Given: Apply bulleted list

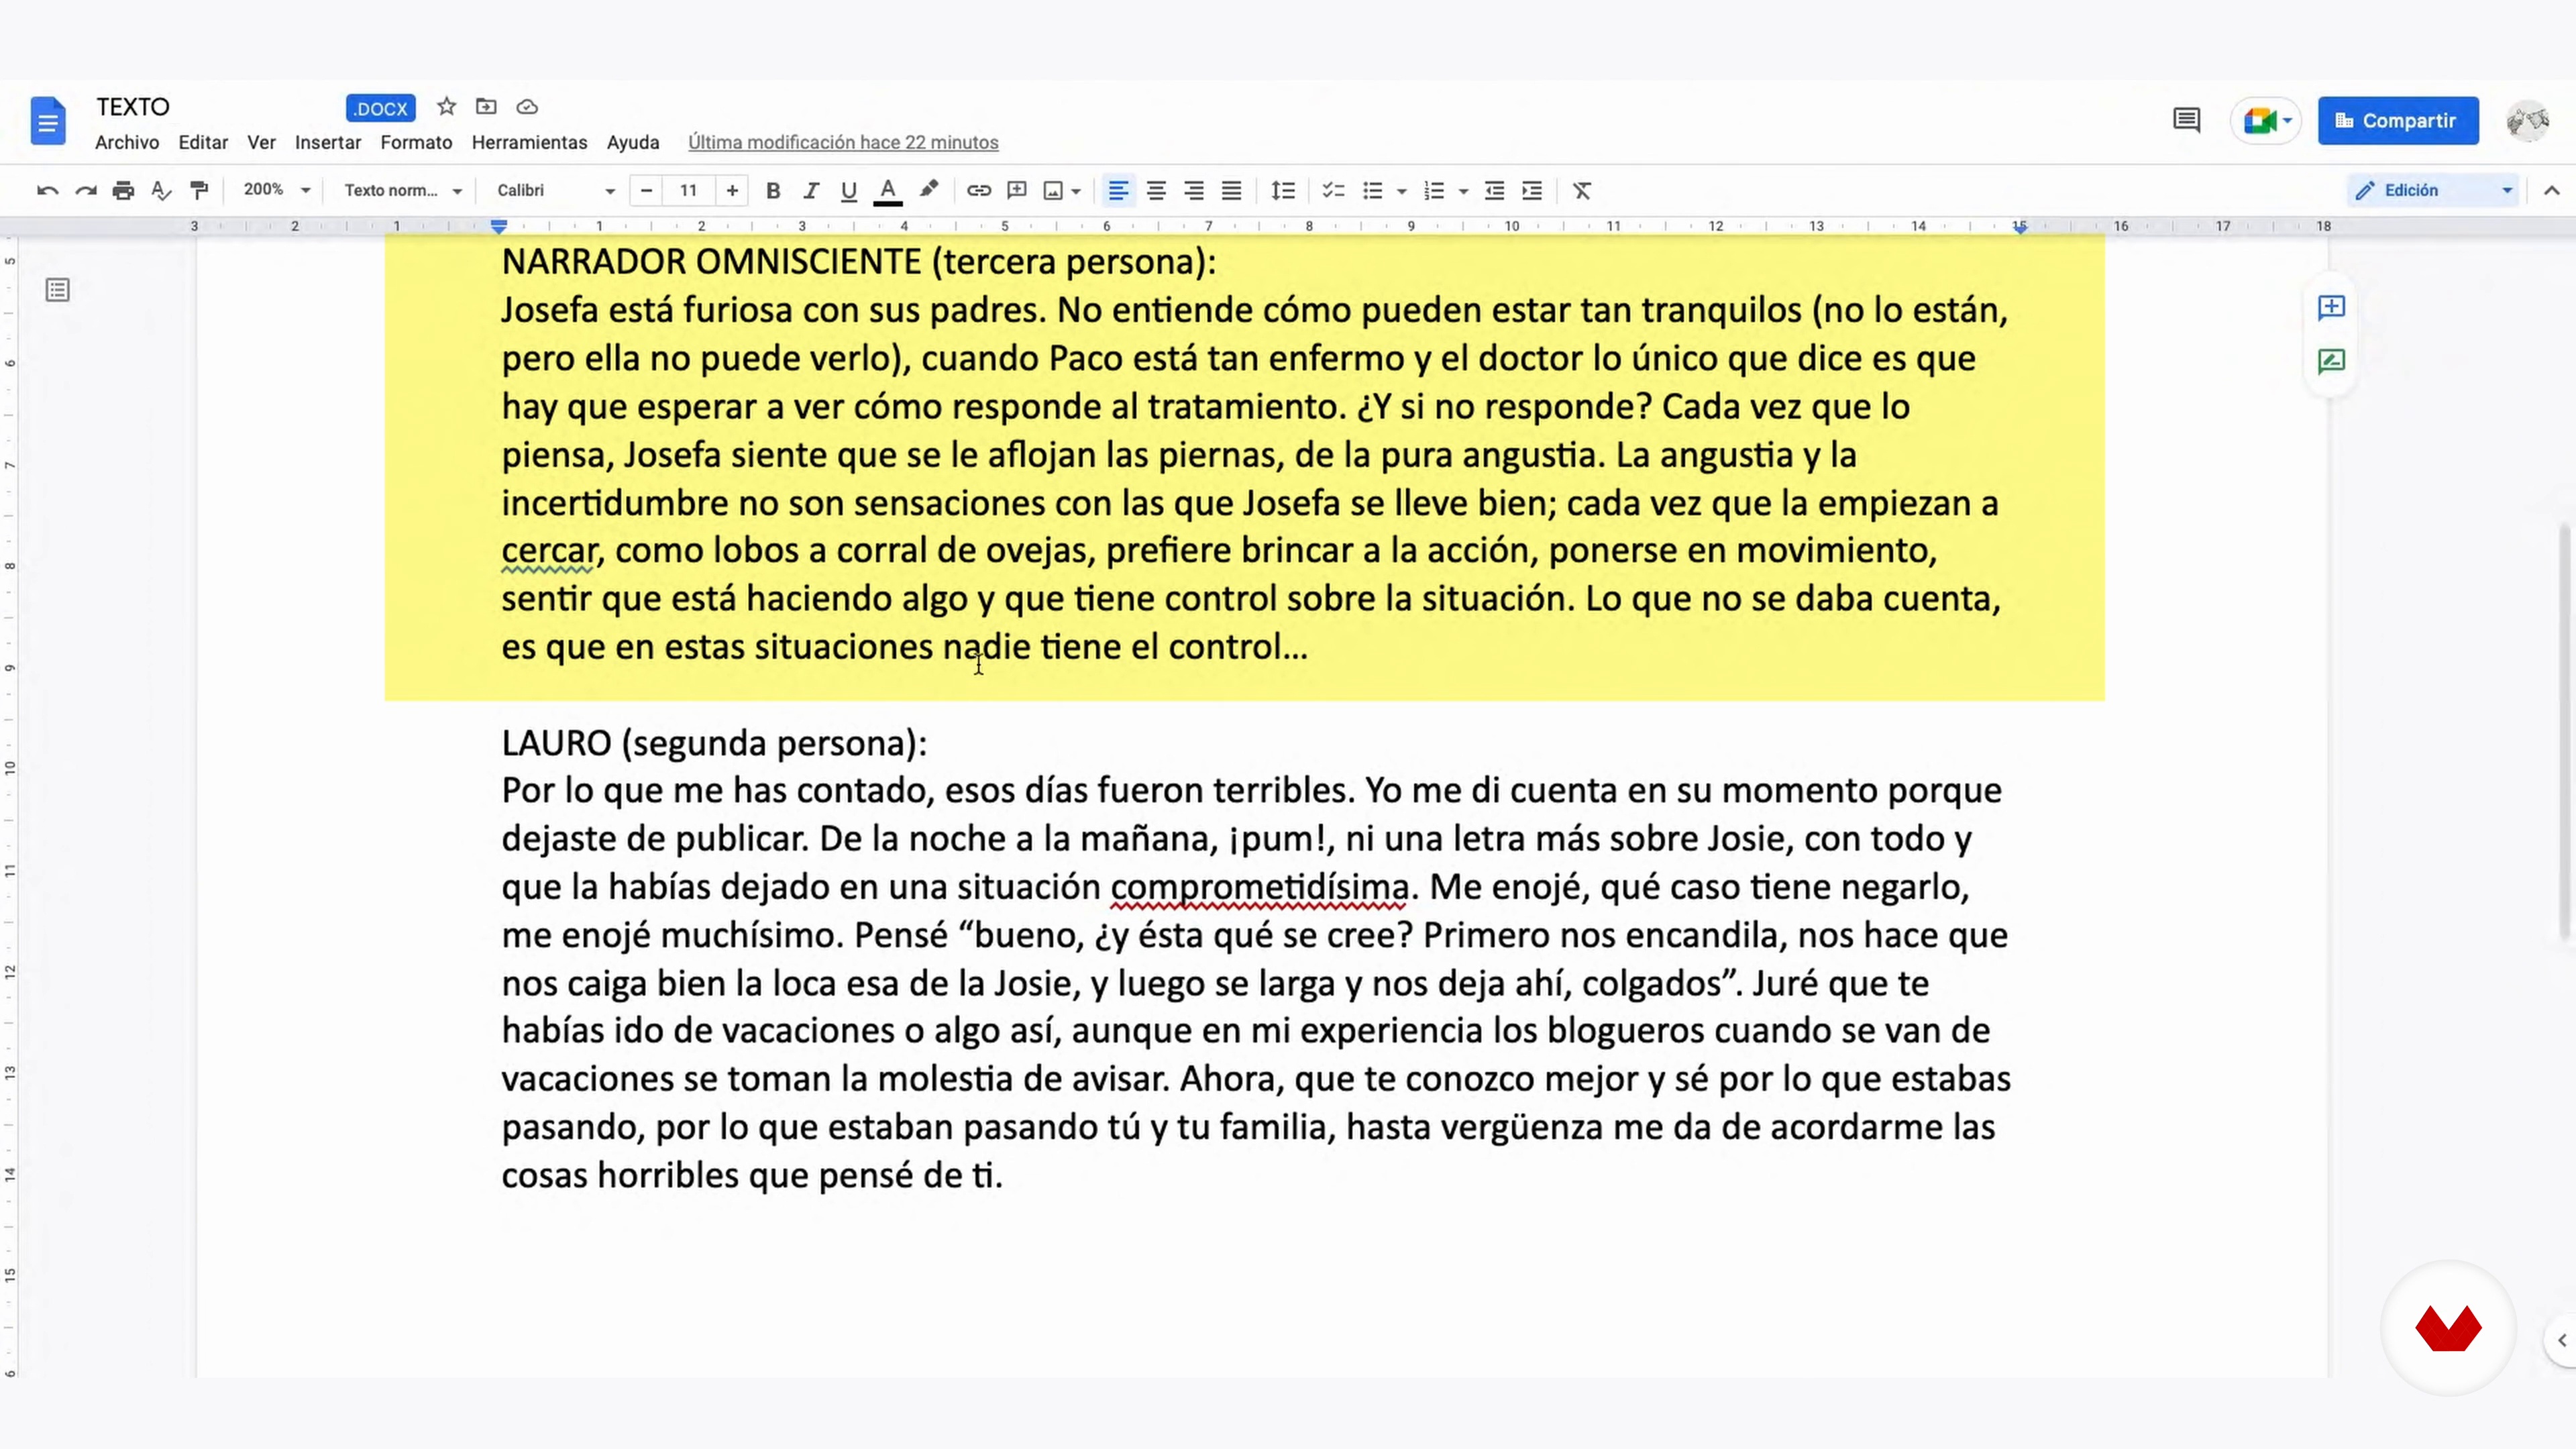Looking at the screenshot, I should point(1373,190).
